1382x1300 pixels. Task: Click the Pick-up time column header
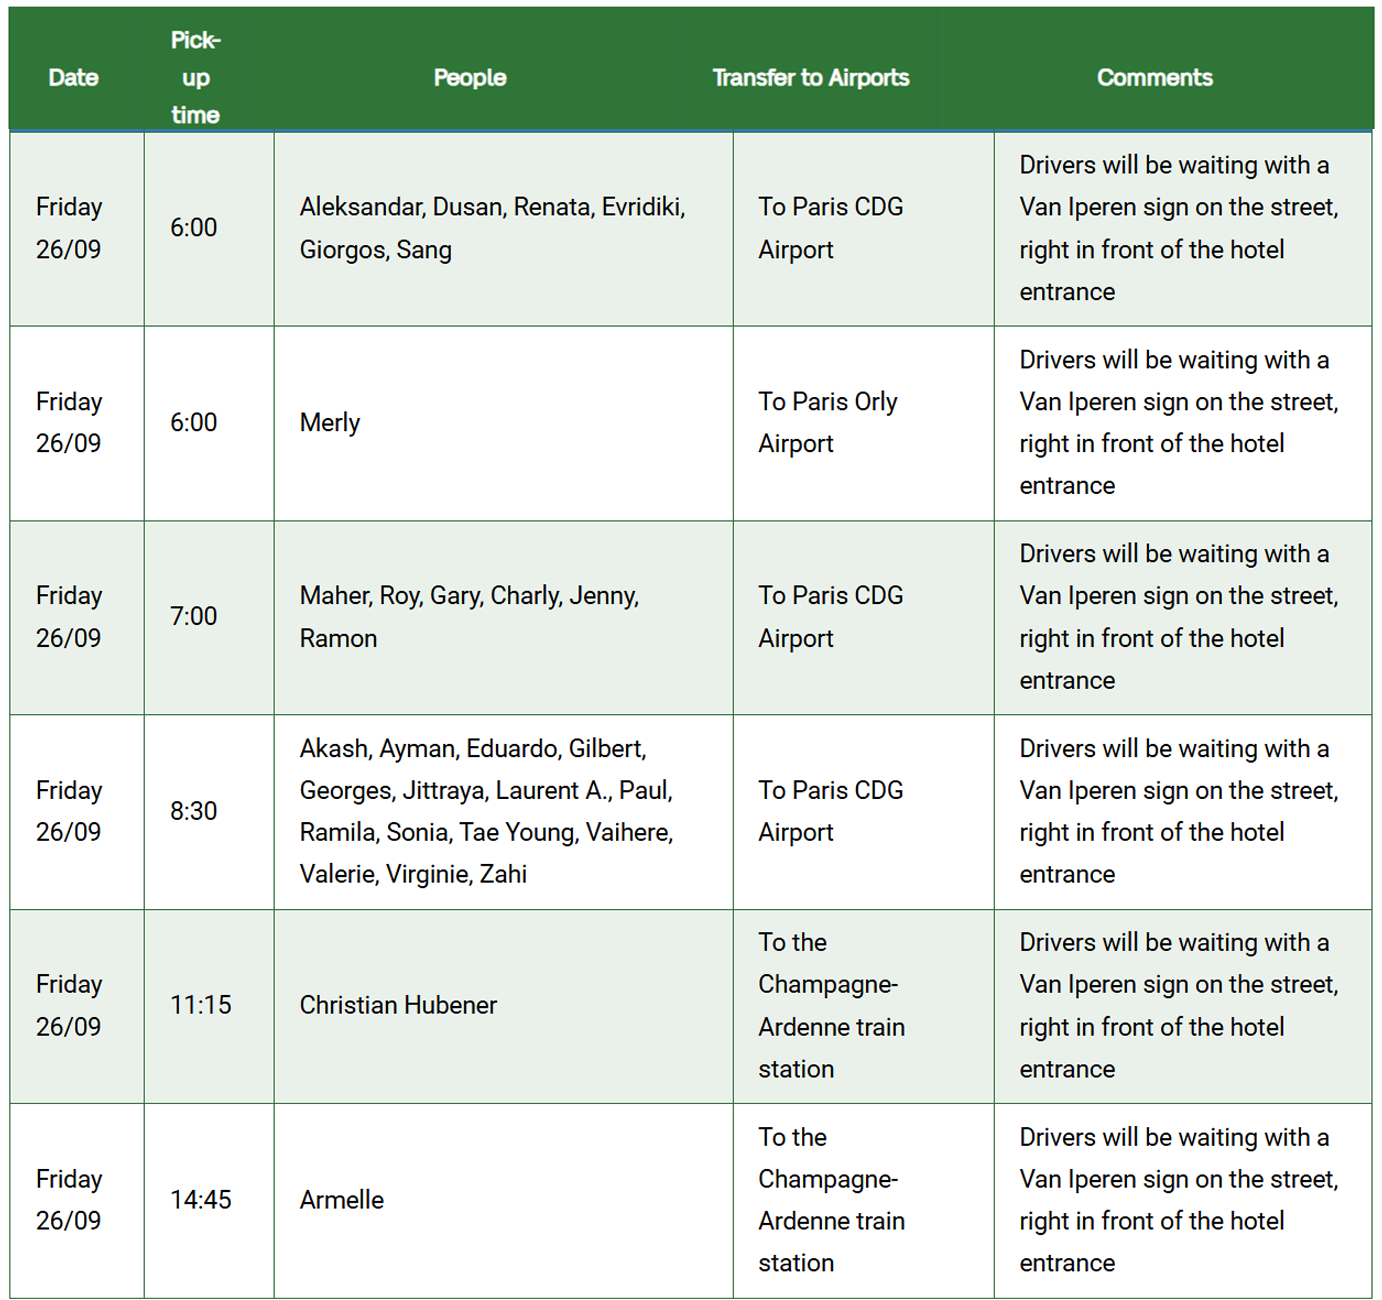(195, 78)
